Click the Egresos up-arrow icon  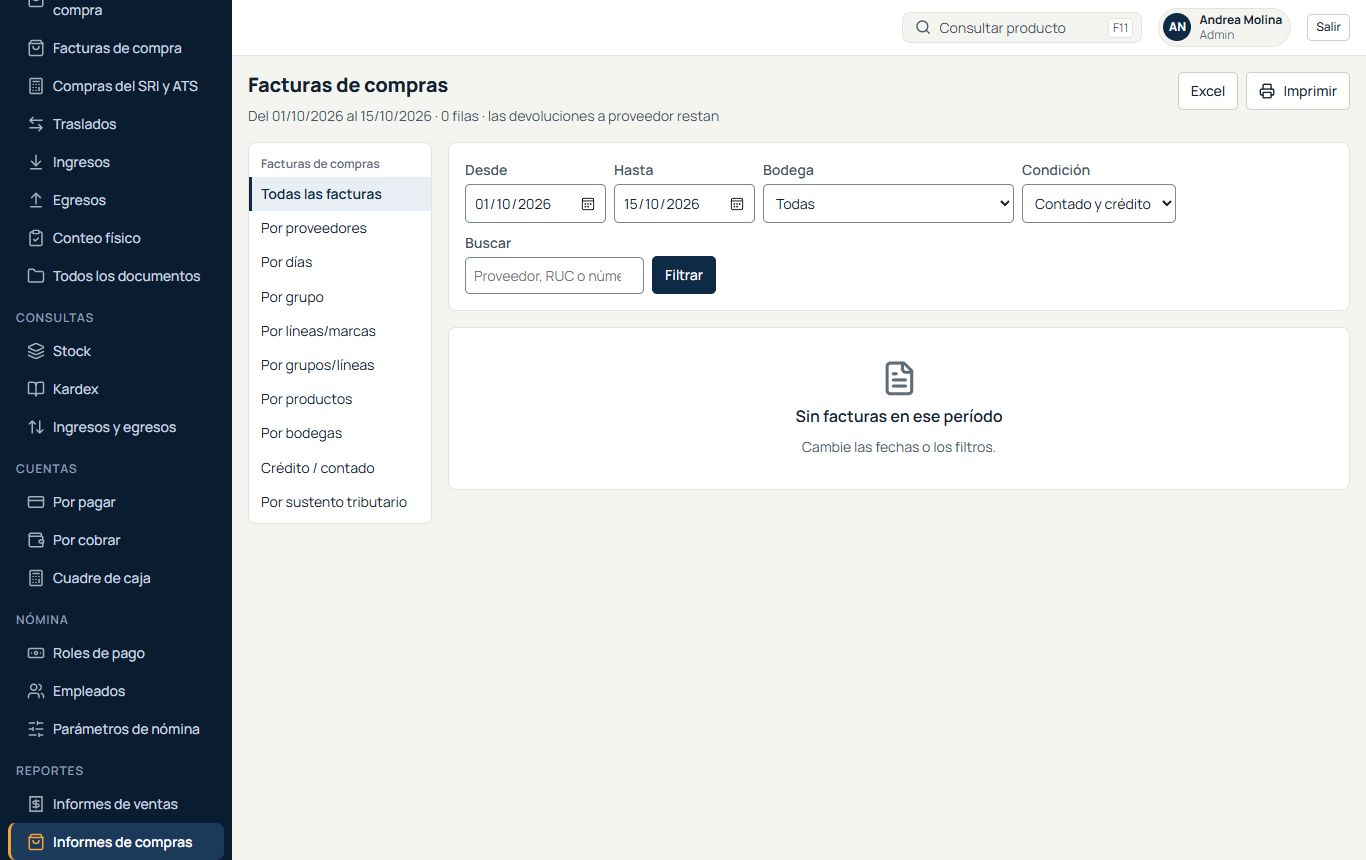point(36,200)
